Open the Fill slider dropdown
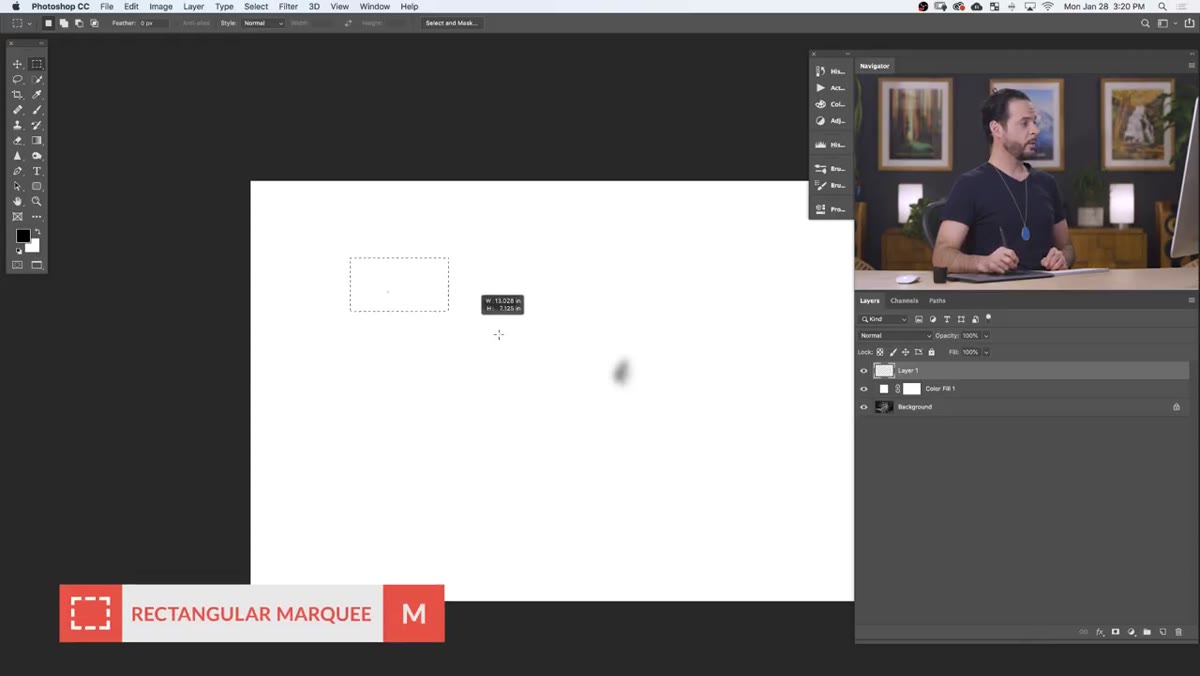 pyautogui.click(x=986, y=352)
